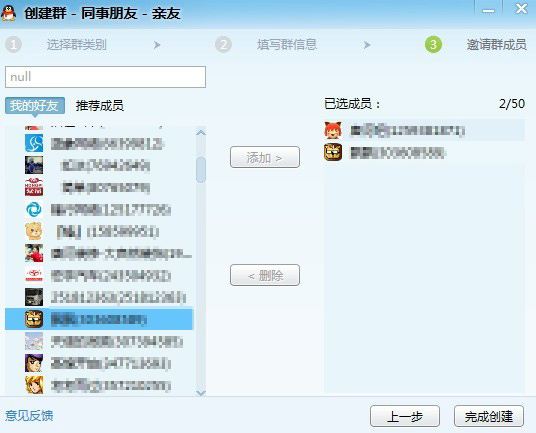This screenshot has width=536, height=433.
Task: Open the 意见反馈 feedback link
Action: click(29, 416)
